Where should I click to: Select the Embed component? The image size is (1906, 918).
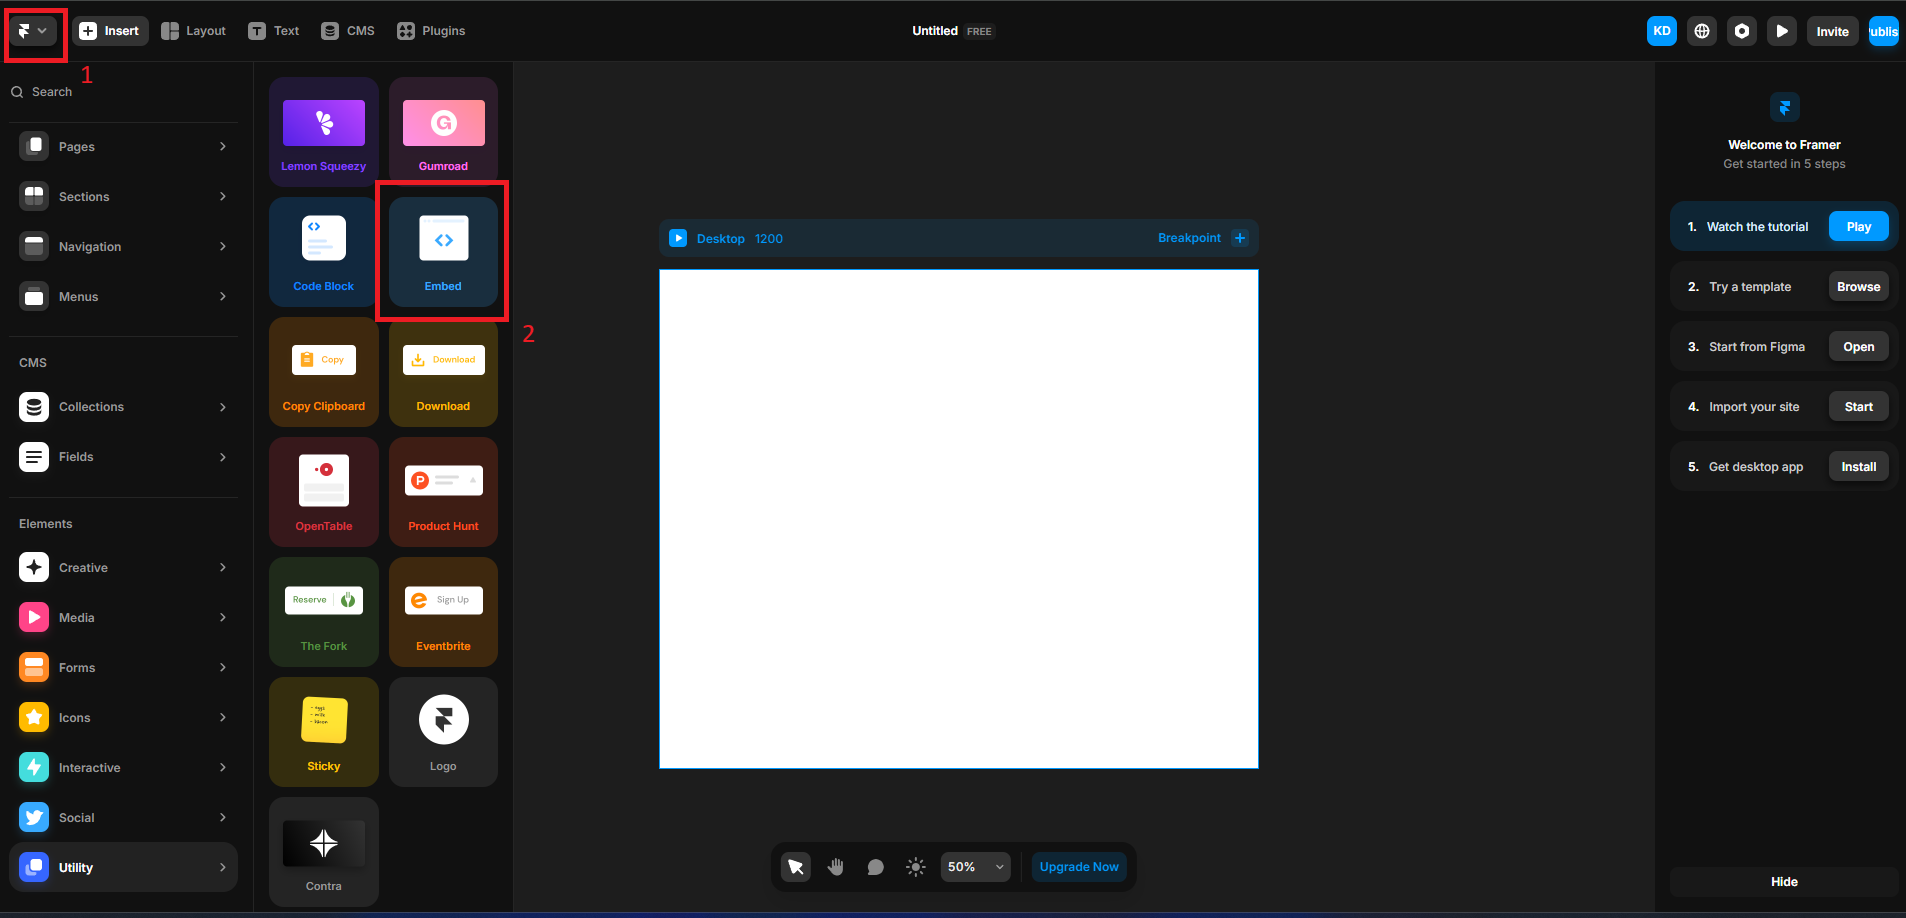(x=443, y=251)
